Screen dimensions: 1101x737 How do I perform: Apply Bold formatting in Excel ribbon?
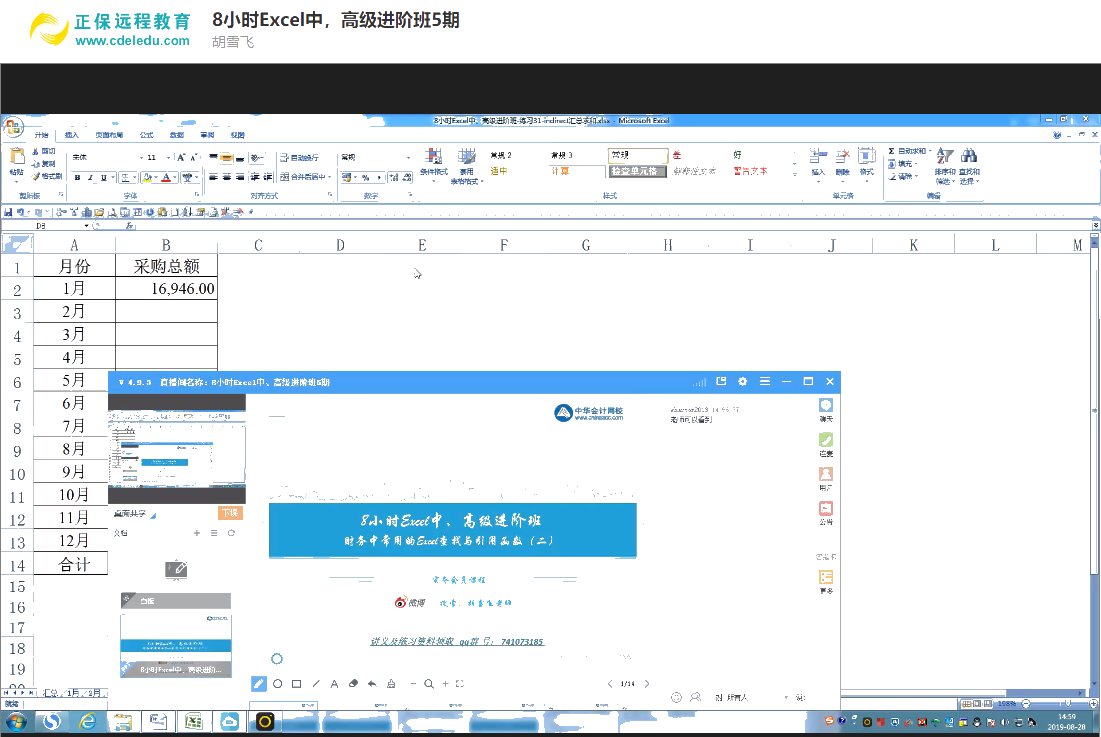[77, 178]
